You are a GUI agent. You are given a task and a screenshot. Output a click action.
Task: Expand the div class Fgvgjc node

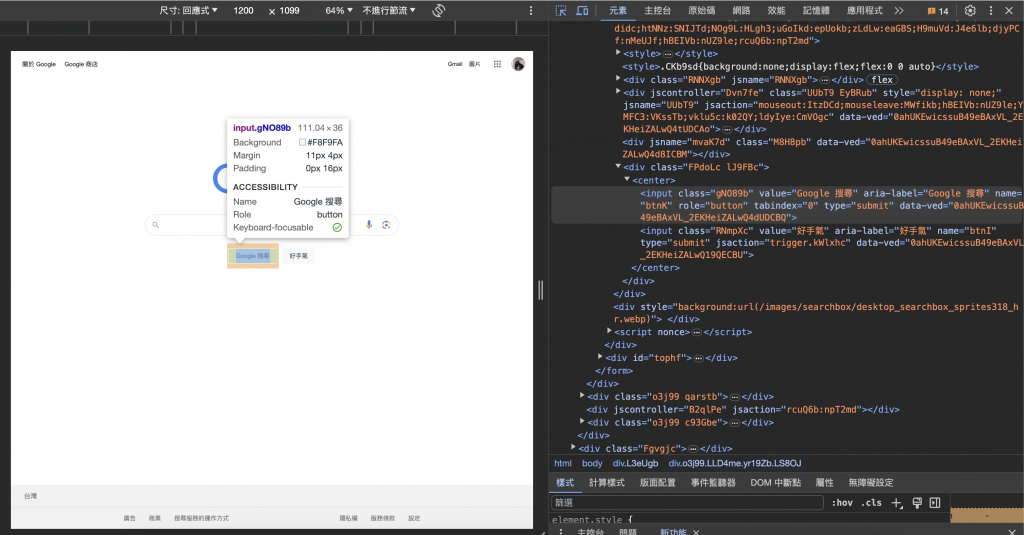coord(573,448)
